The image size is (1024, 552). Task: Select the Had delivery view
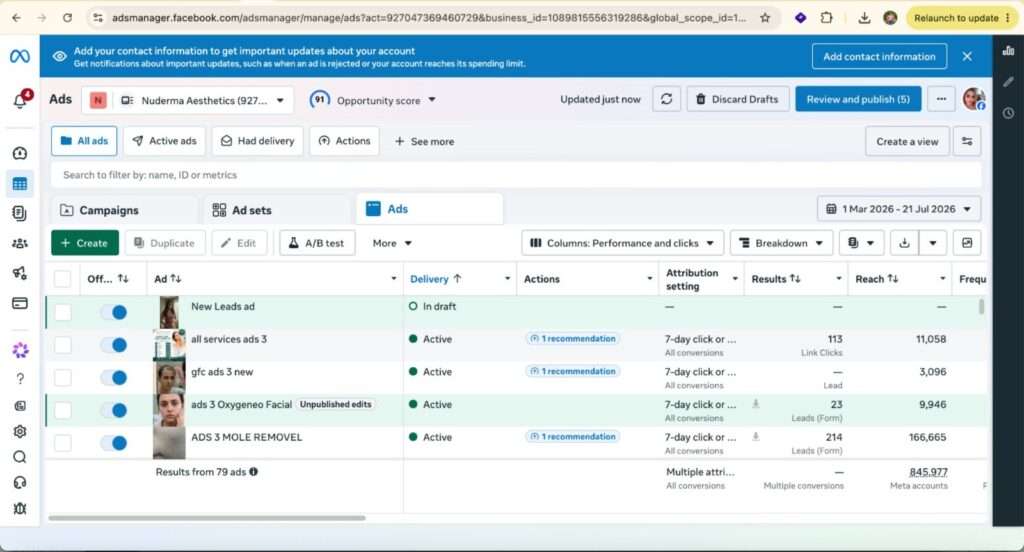coord(257,141)
